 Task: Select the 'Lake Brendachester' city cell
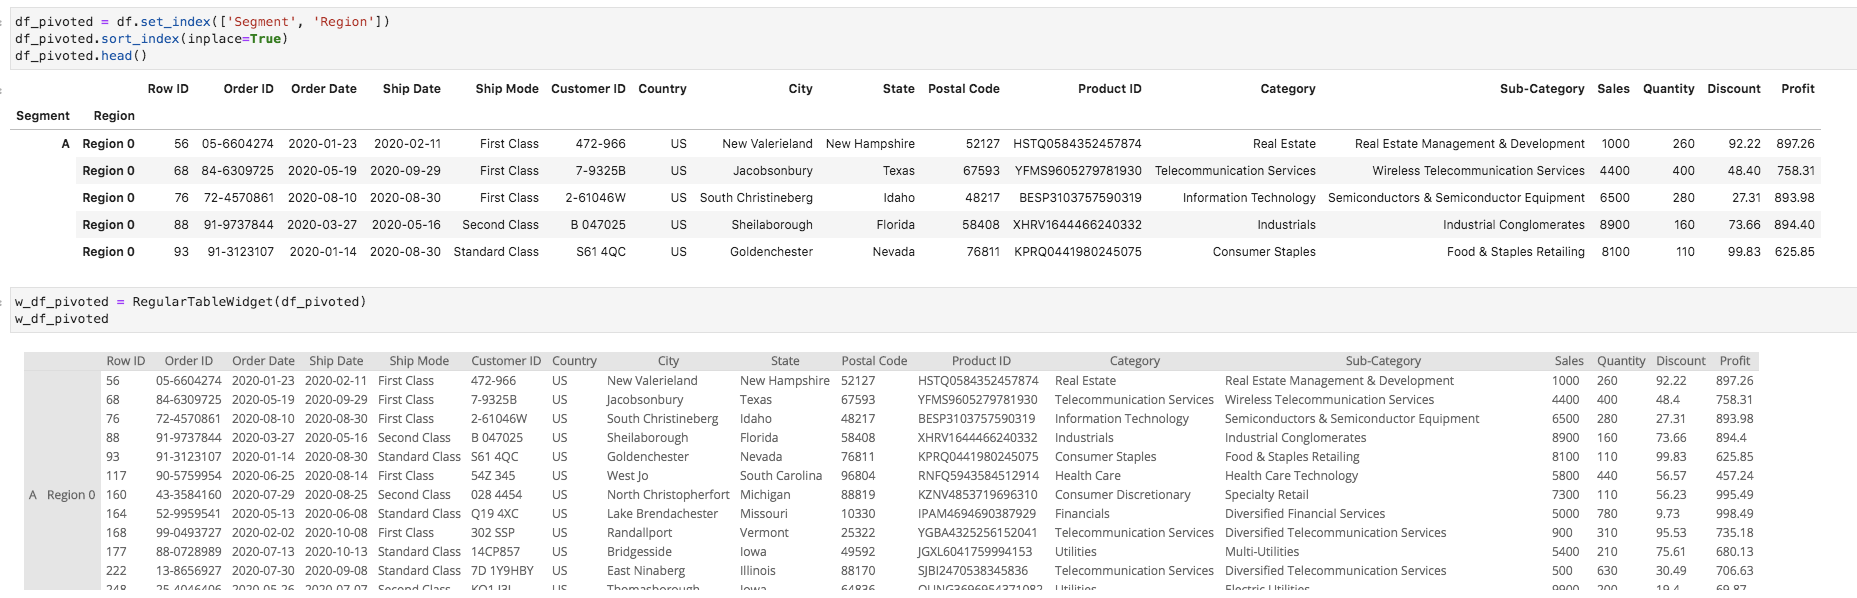pyautogui.click(x=662, y=514)
